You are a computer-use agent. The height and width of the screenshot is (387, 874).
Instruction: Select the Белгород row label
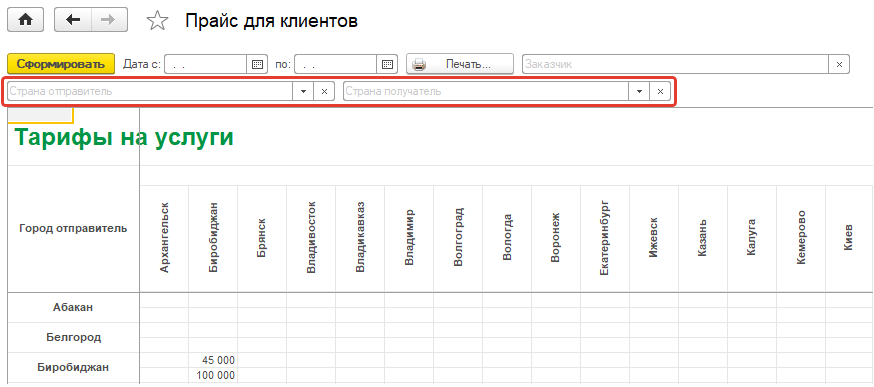[73, 337]
